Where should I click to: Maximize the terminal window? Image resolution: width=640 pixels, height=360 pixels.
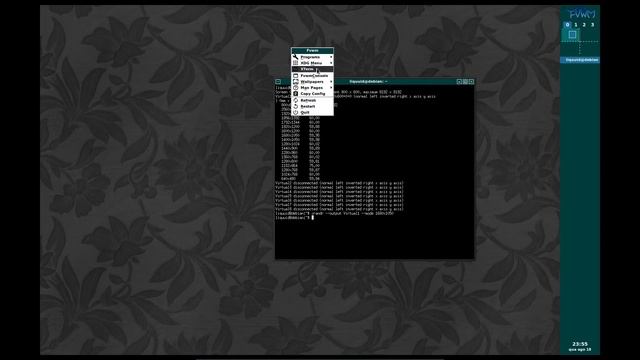[x=465, y=82]
